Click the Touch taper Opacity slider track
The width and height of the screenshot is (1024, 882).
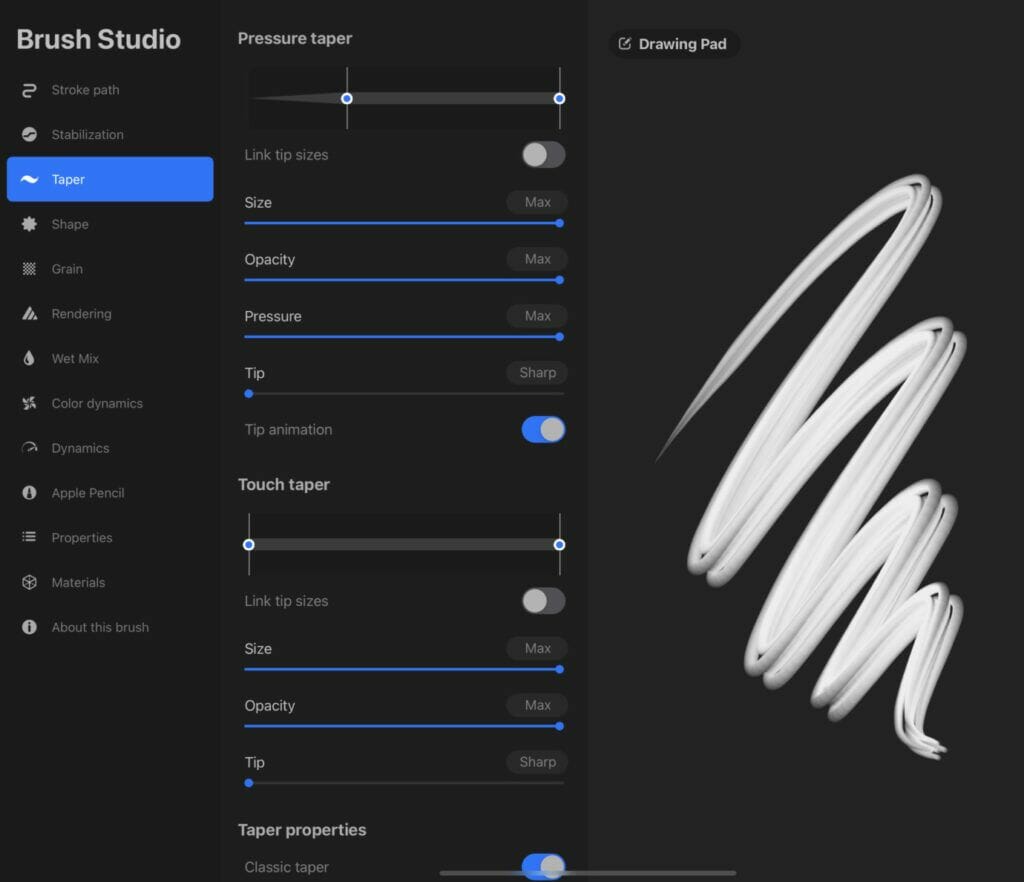(404, 726)
